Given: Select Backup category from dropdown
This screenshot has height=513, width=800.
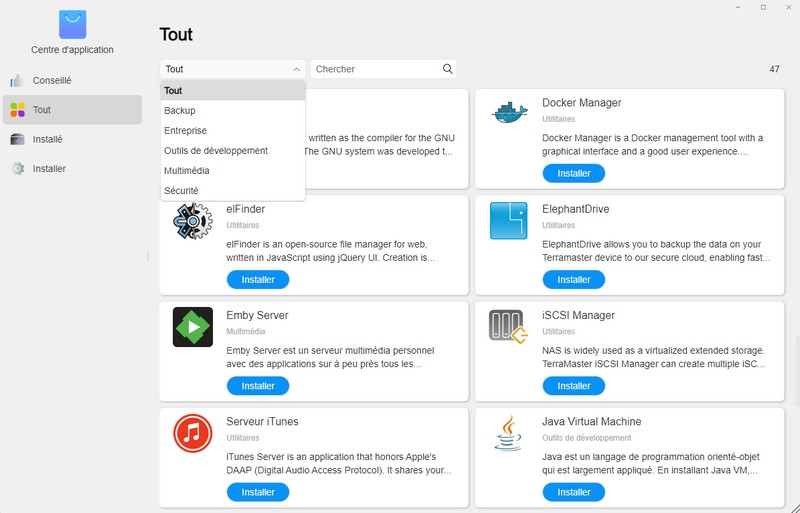Looking at the screenshot, I should coord(233,110).
